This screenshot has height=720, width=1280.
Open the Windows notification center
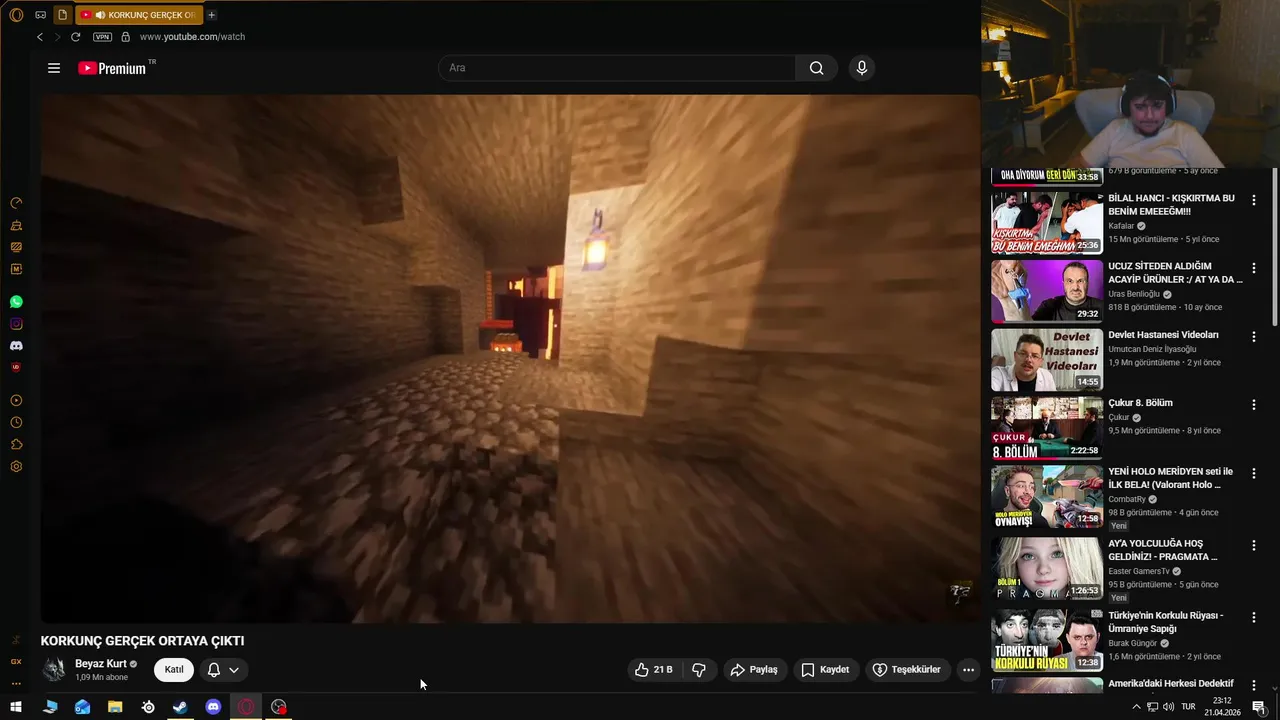(x=1259, y=707)
